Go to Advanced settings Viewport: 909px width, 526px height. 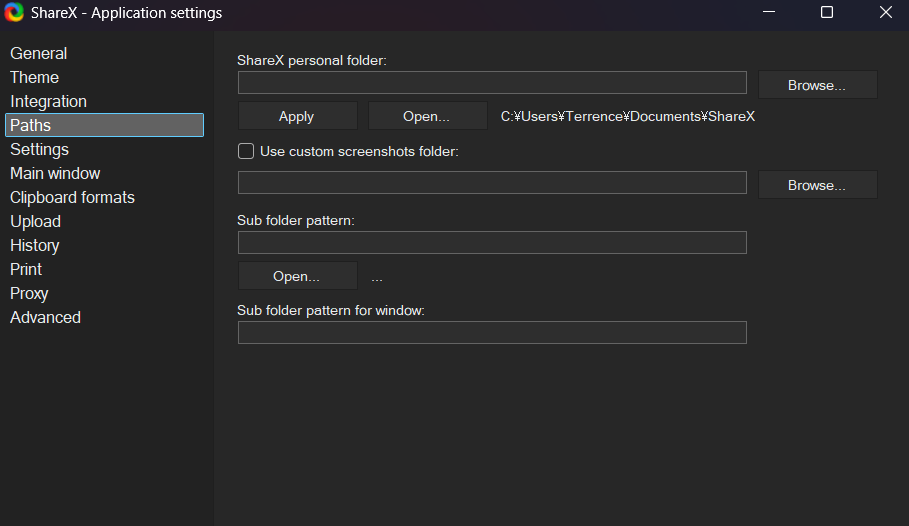[45, 317]
